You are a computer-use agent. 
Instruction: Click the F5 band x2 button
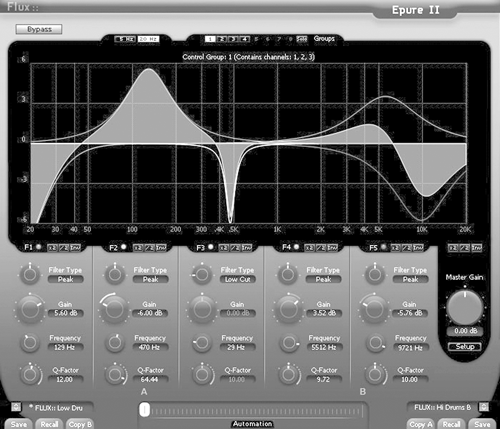click(x=395, y=248)
